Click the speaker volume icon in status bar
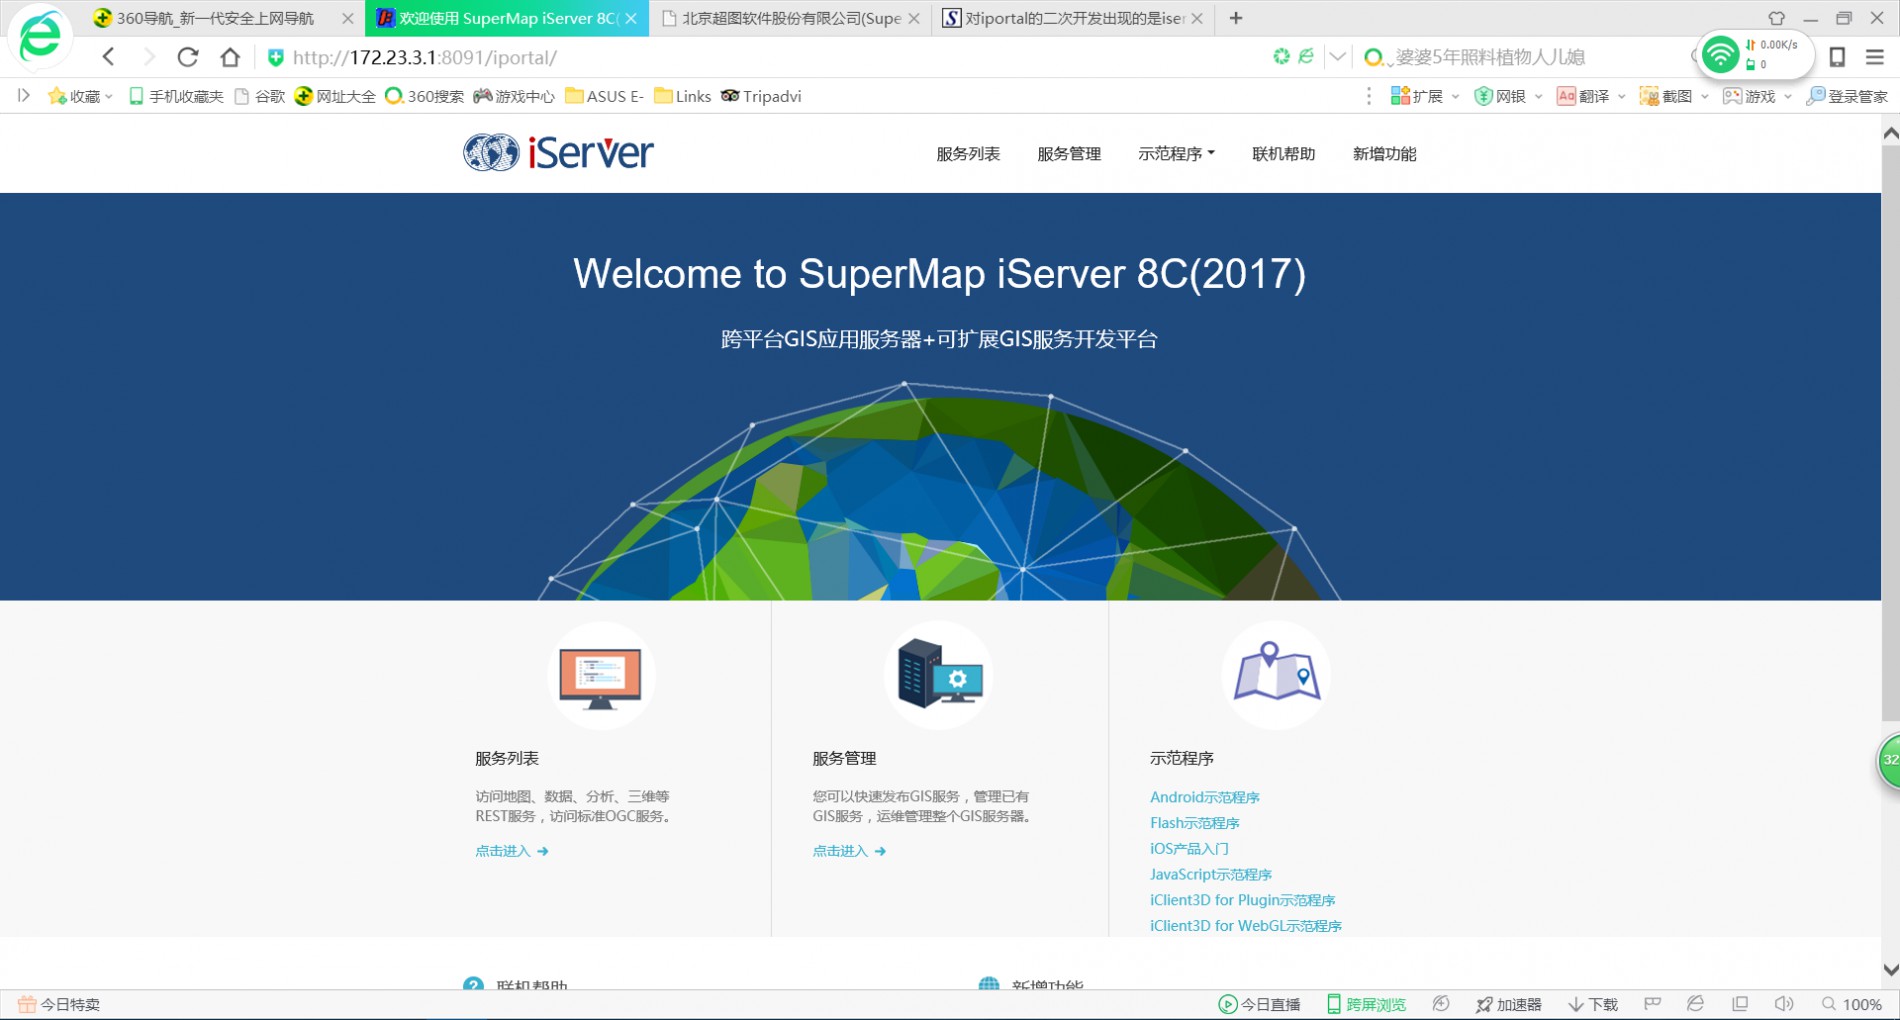Viewport: 1900px width, 1020px height. [x=1784, y=1003]
